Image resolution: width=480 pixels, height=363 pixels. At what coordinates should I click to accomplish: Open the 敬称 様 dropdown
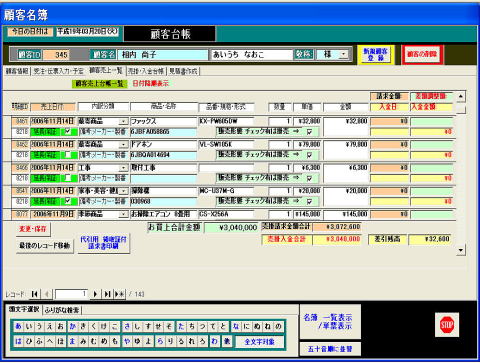pos(344,54)
